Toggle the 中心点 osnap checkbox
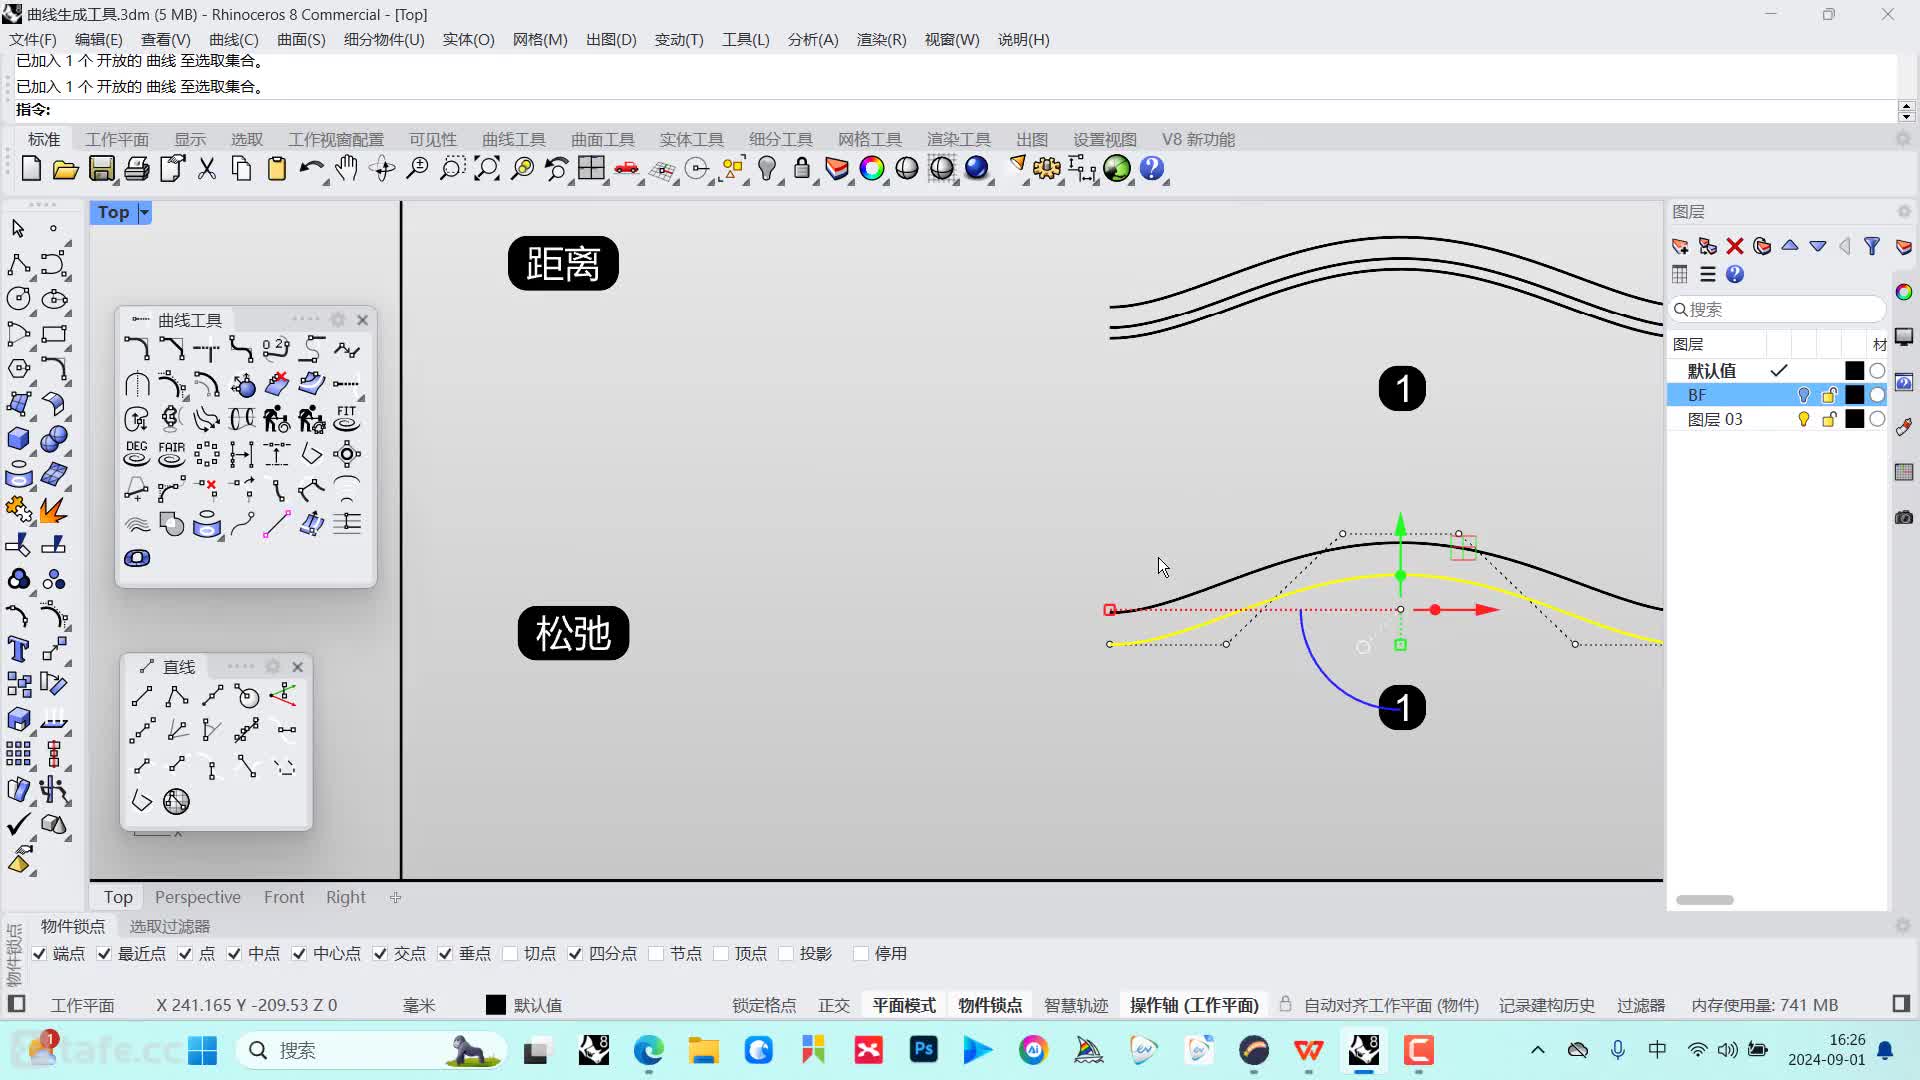 coord(299,954)
